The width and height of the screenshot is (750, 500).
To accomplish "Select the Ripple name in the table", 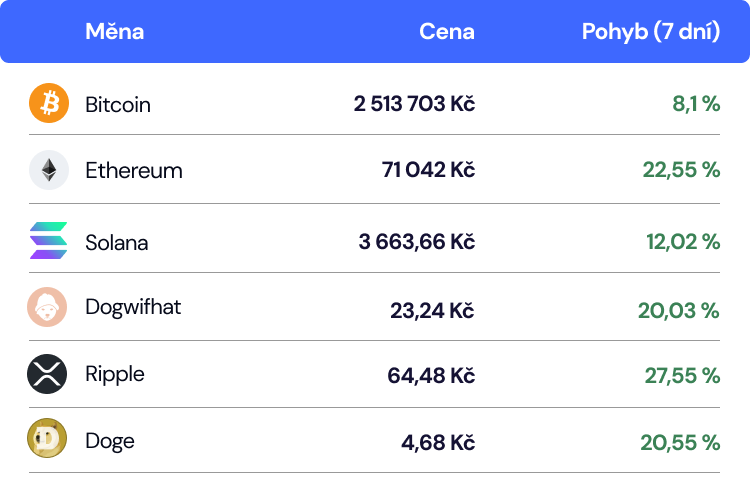I will coord(115,374).
